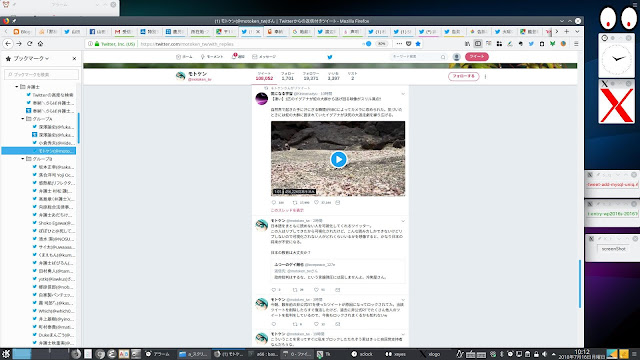Open profile more options three dots
The height and width of the screenshot is (360, 640).
pos(485,76)
